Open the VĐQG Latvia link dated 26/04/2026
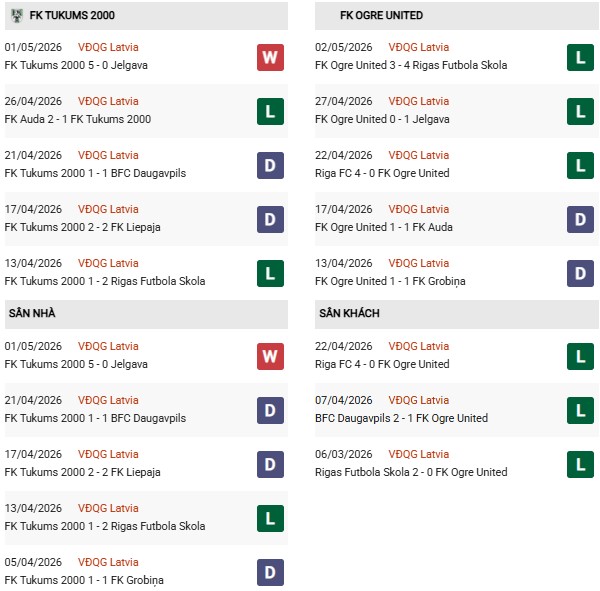 (x=108, y=101)
